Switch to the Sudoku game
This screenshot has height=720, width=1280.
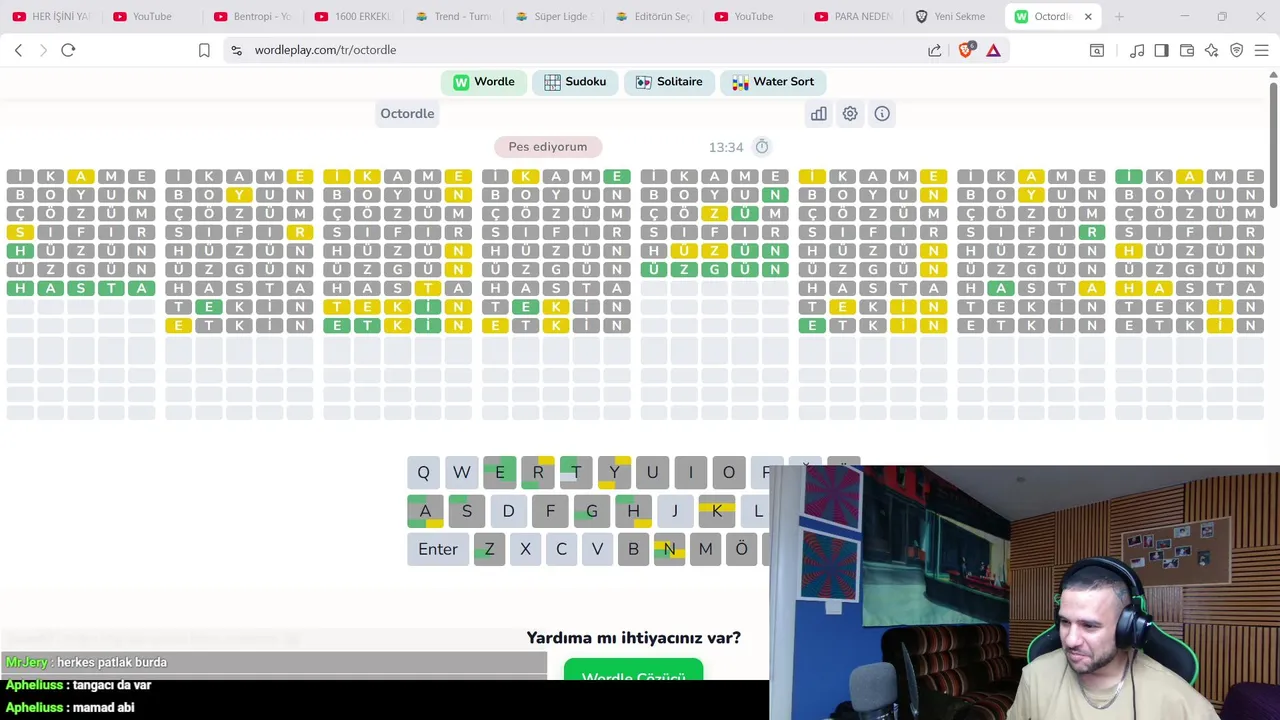pyautogui.click(x=575, y=82)
